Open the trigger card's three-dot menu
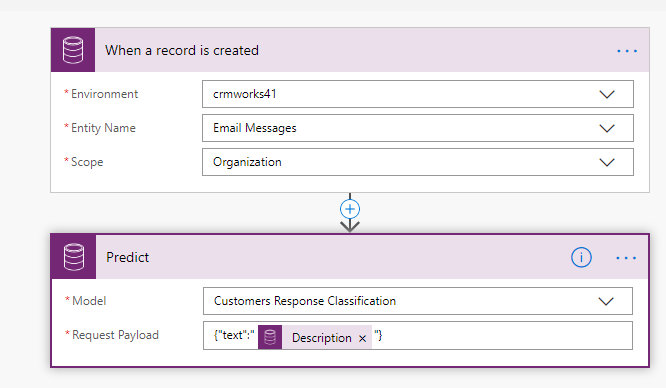Screen dimensions: 666x388 tap(627, 51)
